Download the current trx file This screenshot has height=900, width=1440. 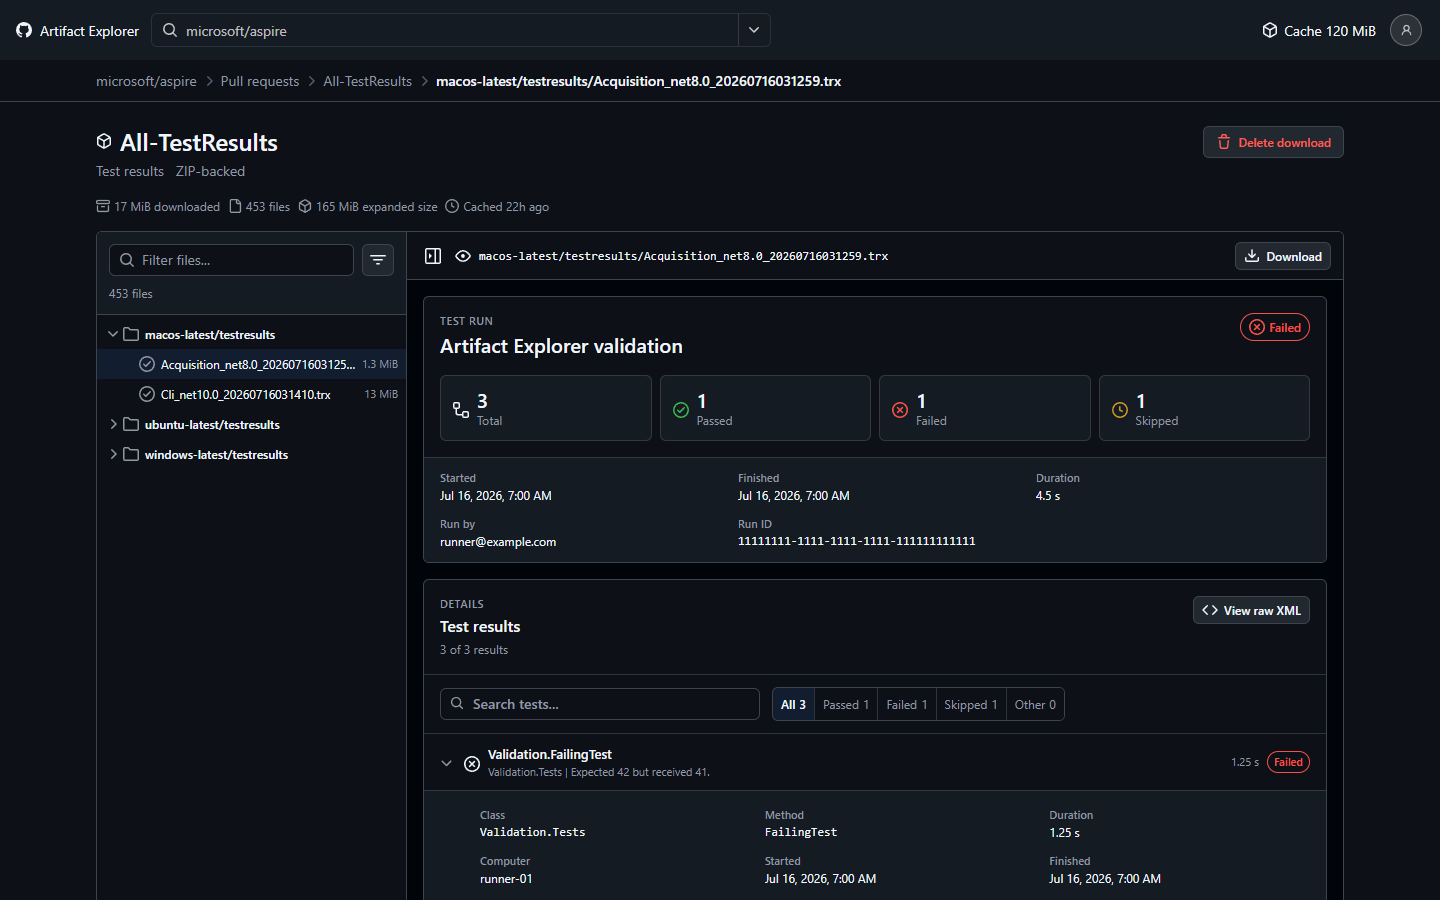pos(1282,256)
